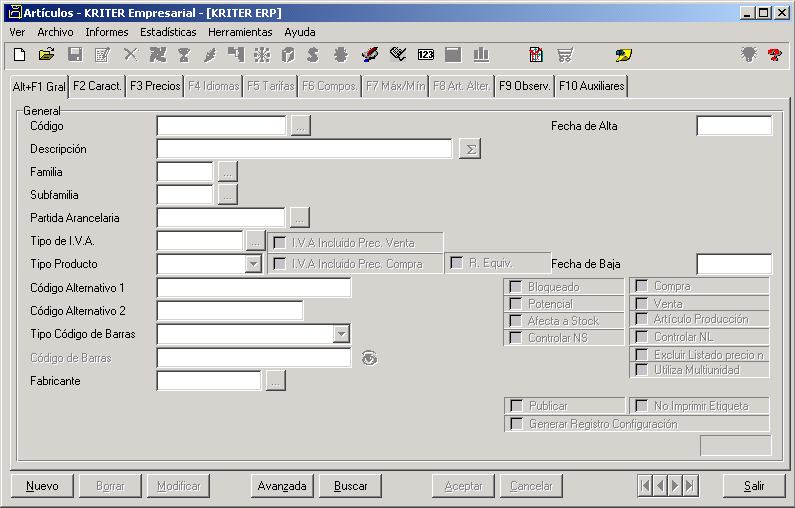Image resolution: width=795 pixels, height=508 pixels.
Task: Open Código lookup ellipsis button
Action: point(301,126)
